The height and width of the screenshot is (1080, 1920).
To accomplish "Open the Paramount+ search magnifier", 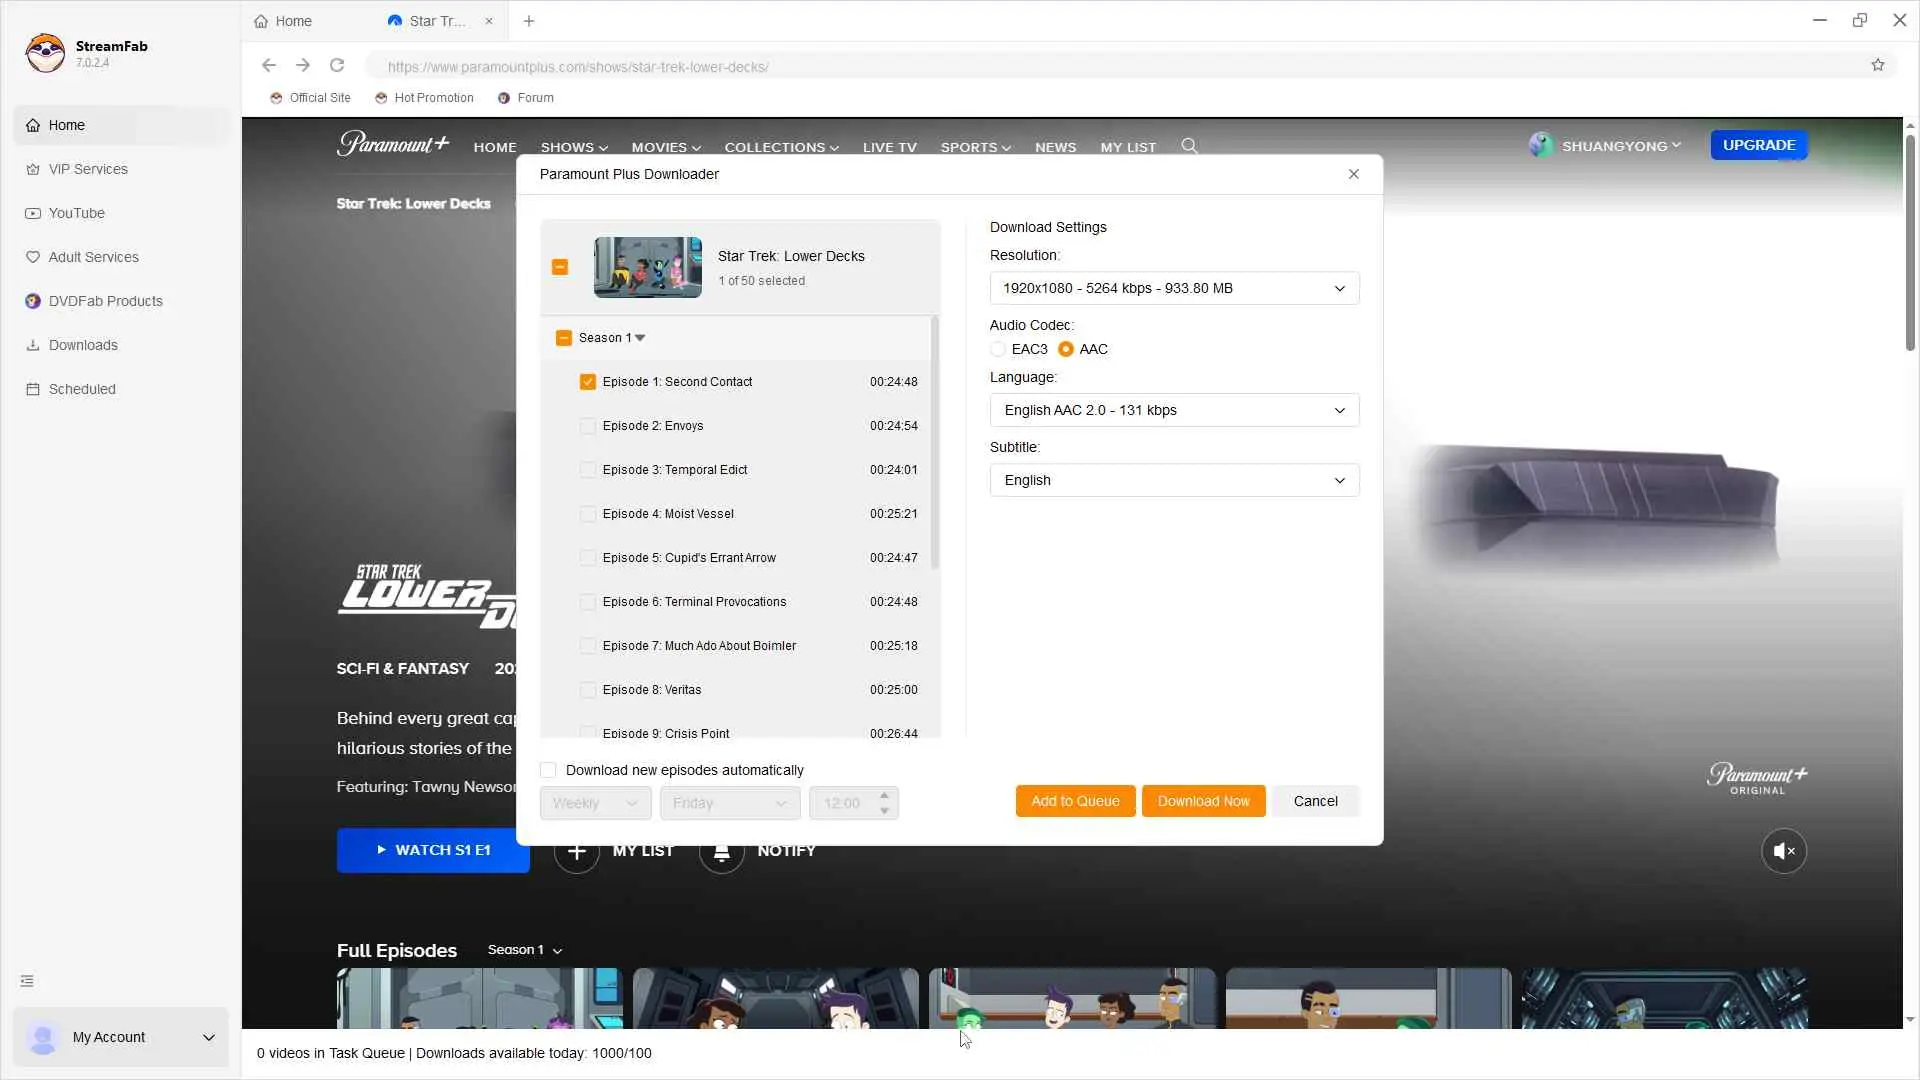I will pyautogui.click(x=1189, y=146).
